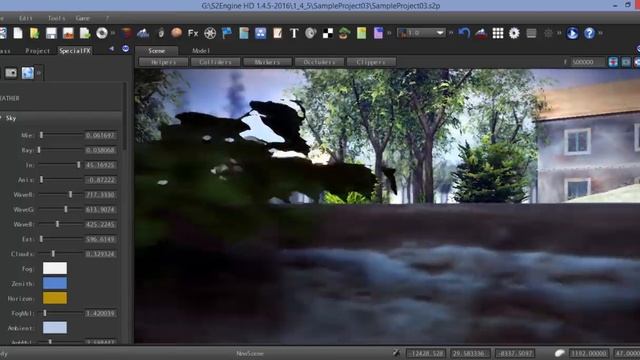Toggle the Colliders button
This screenshot has width=640, height=360.
click(216, 62)
